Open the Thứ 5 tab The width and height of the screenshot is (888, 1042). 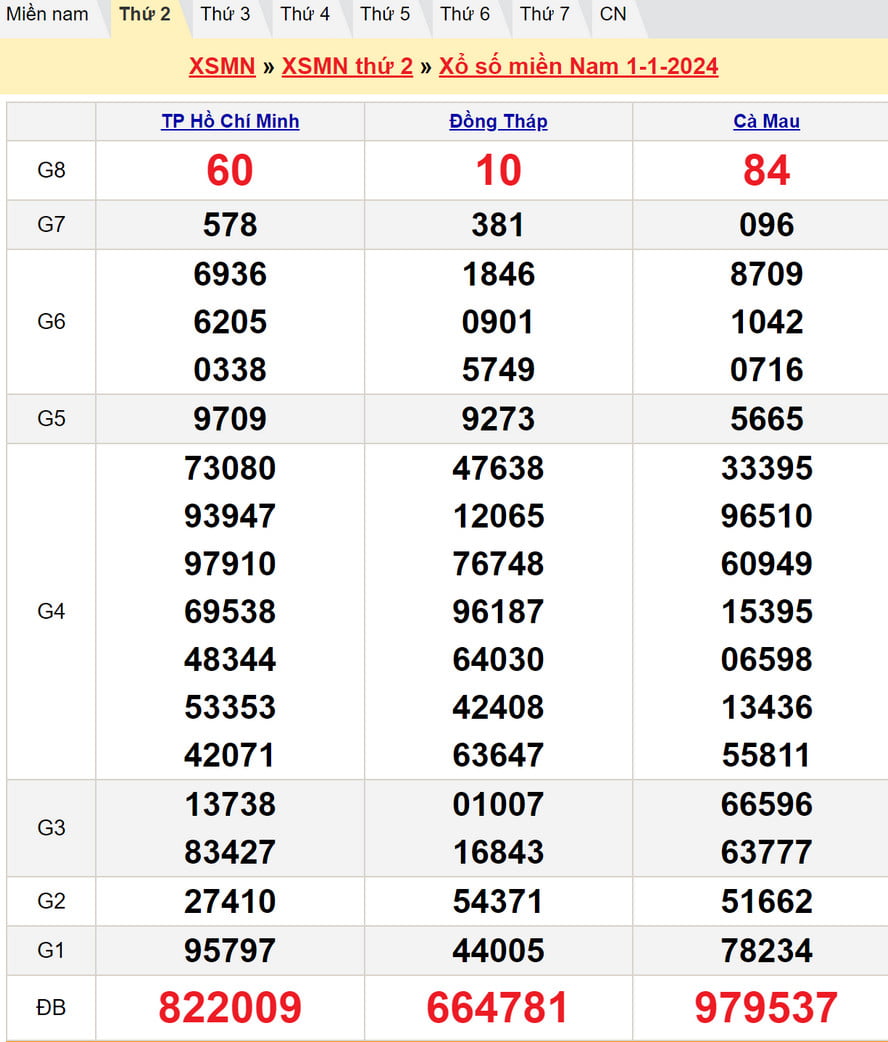pos(385,14)
